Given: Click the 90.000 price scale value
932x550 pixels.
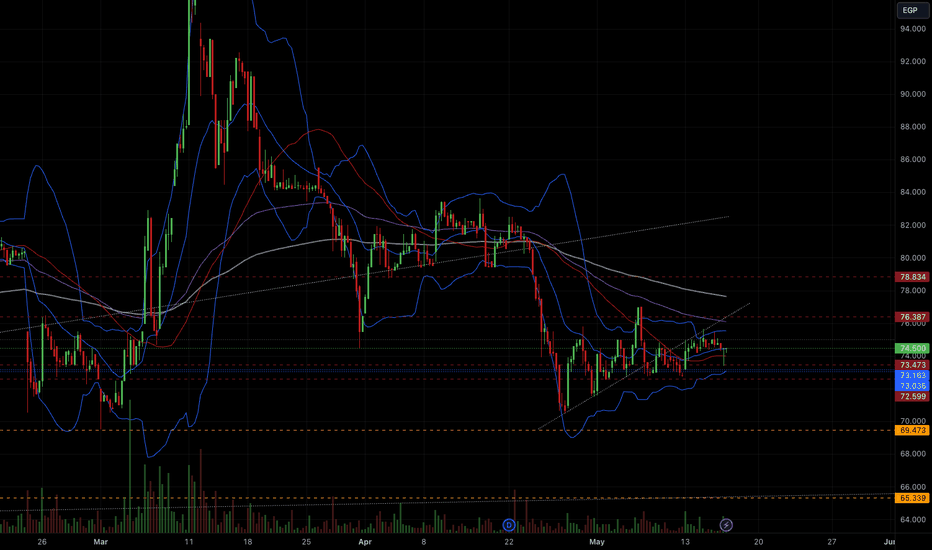Looking at the screenshot, I should (913, 94).
